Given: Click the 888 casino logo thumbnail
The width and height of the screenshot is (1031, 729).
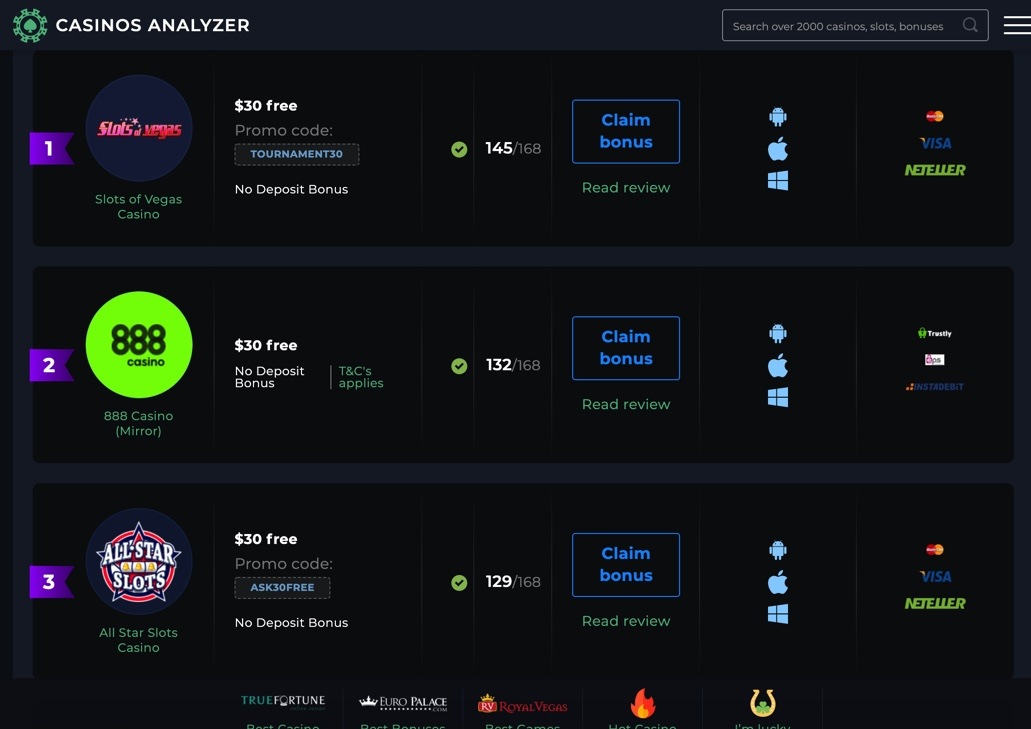Looking at the screenshot, I should (x=139, y=344).
